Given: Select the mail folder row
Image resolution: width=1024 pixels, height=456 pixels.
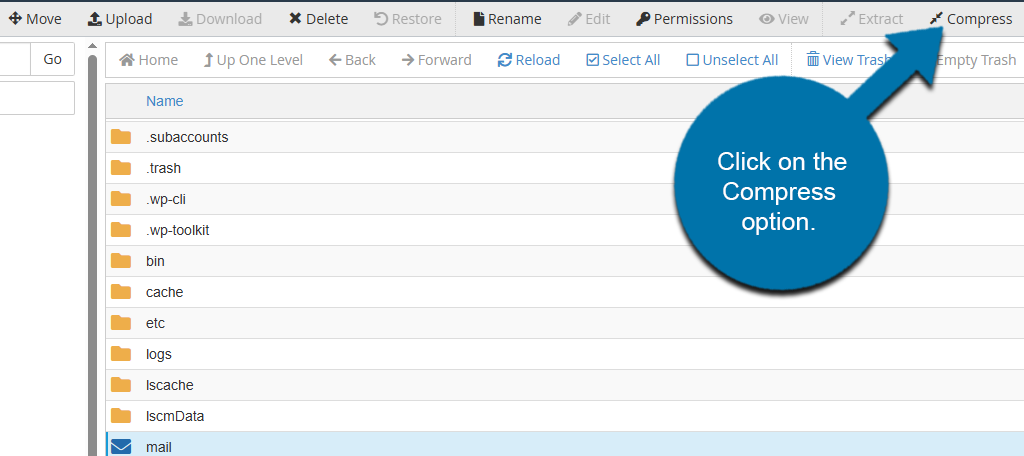Looking at the screenshot, I should [x=159, y=447].
